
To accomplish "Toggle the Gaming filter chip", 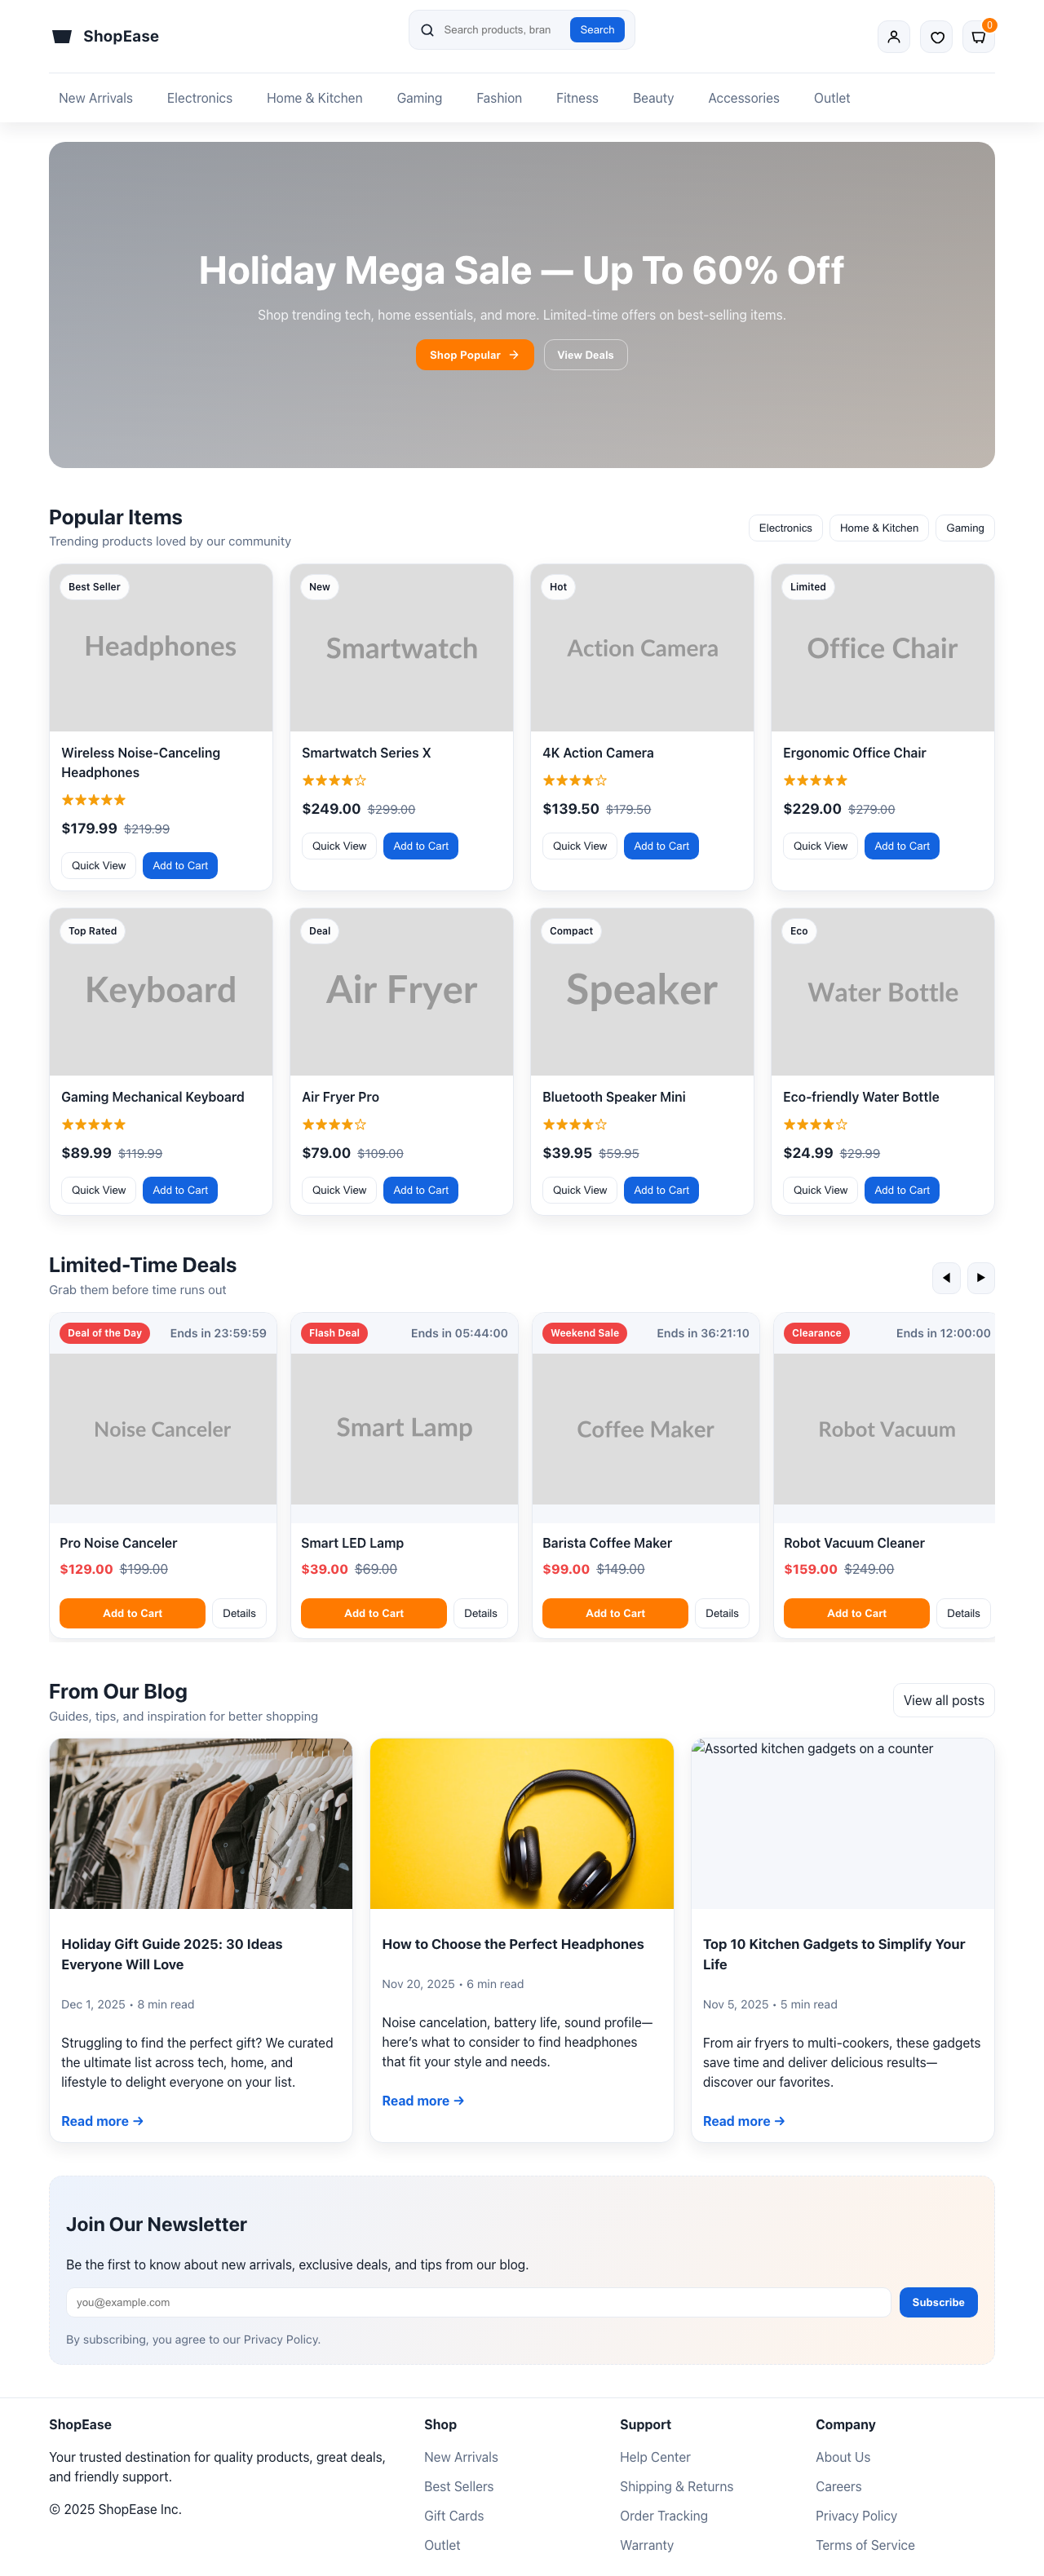I will coord(964,527).
